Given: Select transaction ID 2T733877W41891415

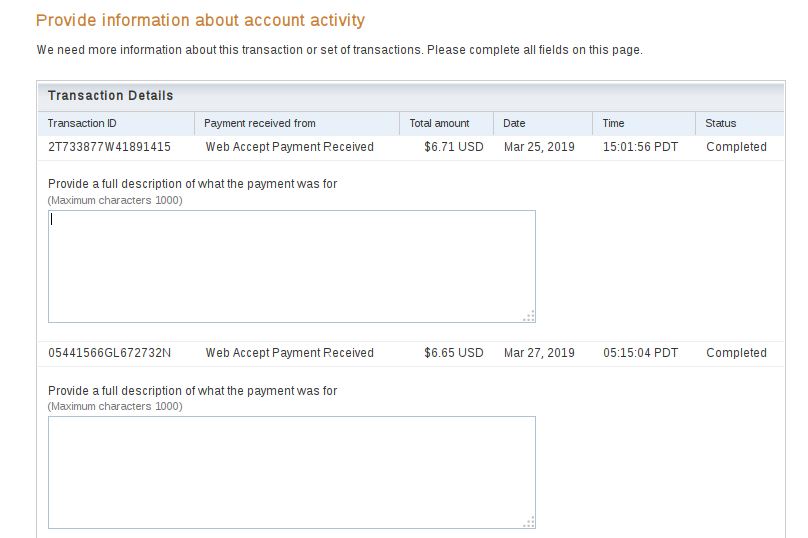Looking at the screenshot, I should [x=109, y=147].
